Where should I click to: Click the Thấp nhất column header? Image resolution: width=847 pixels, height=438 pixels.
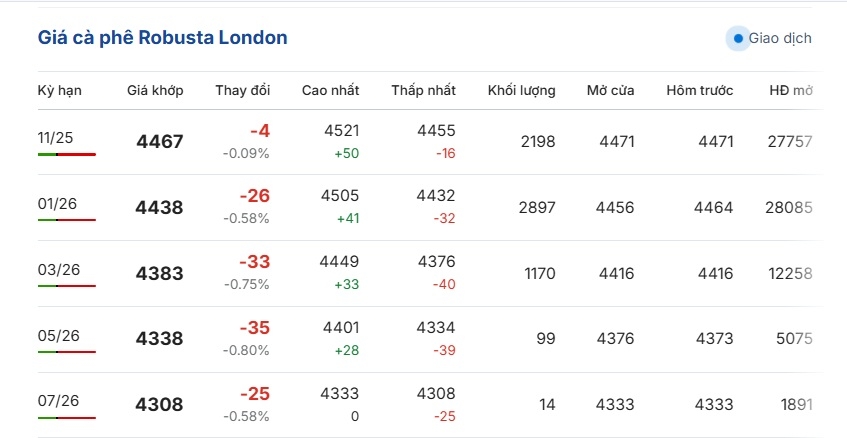click(424, 91)
